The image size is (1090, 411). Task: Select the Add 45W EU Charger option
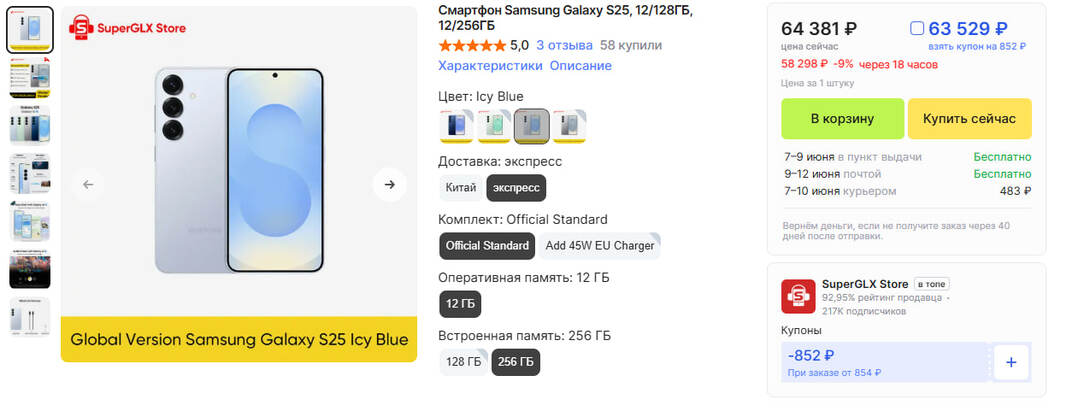(600, 246)
